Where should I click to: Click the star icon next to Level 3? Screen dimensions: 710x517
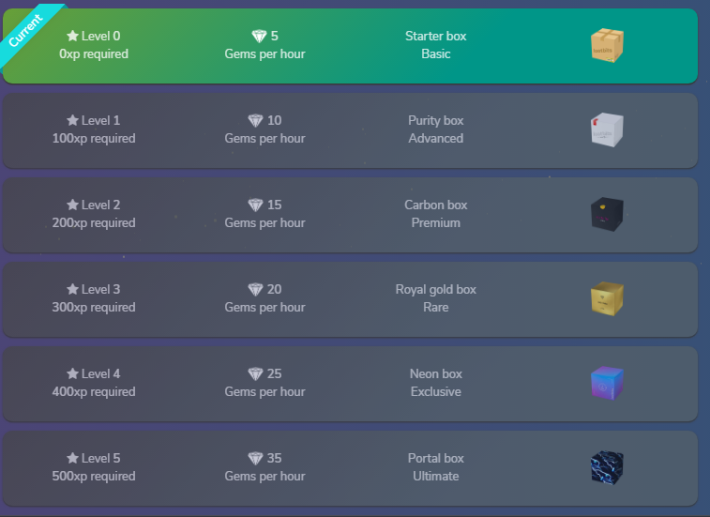(72, 289)
